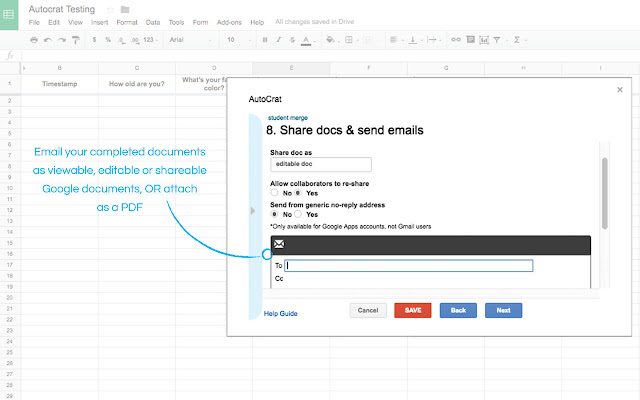The width and height of the screenshot is (640, 400).
Task: Close the AutoCrat dialog
Action: [620, 89]
